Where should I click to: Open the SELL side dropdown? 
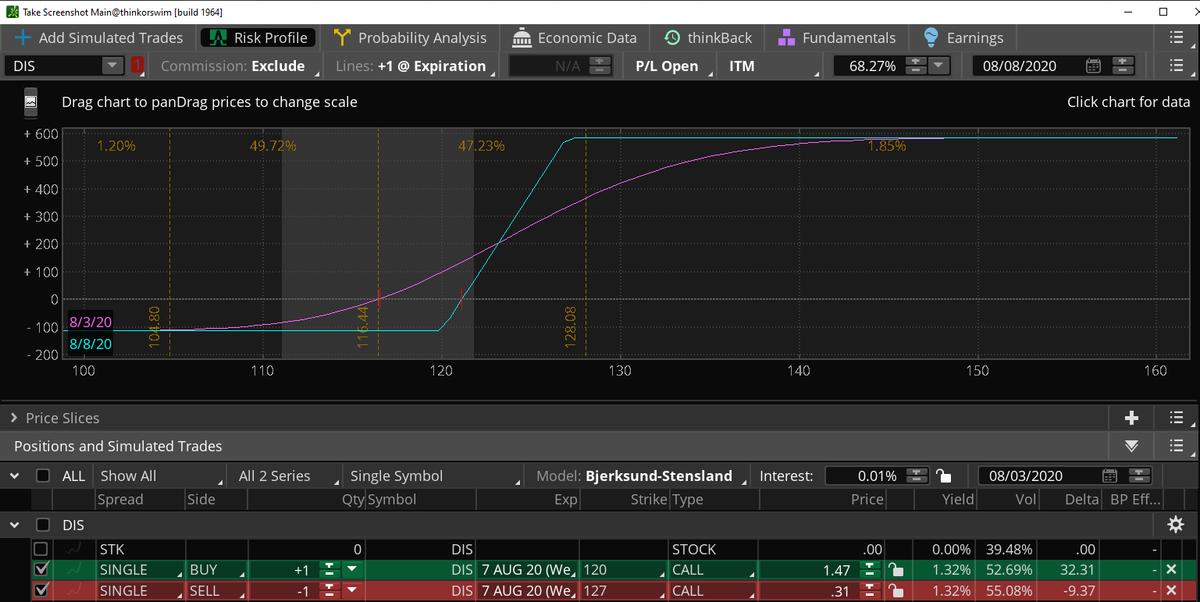pyautogui.click(x=216, y=591)
